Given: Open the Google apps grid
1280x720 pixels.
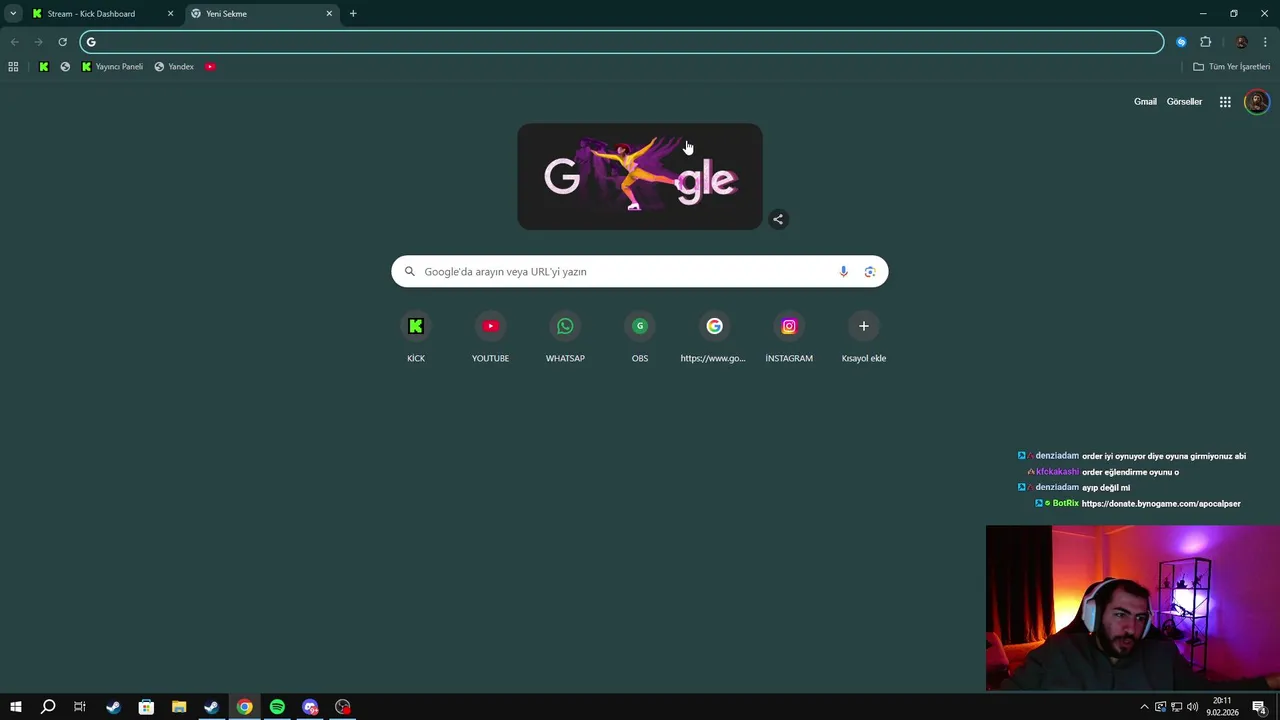Looking at the screenshot, I should point(1225,102).
